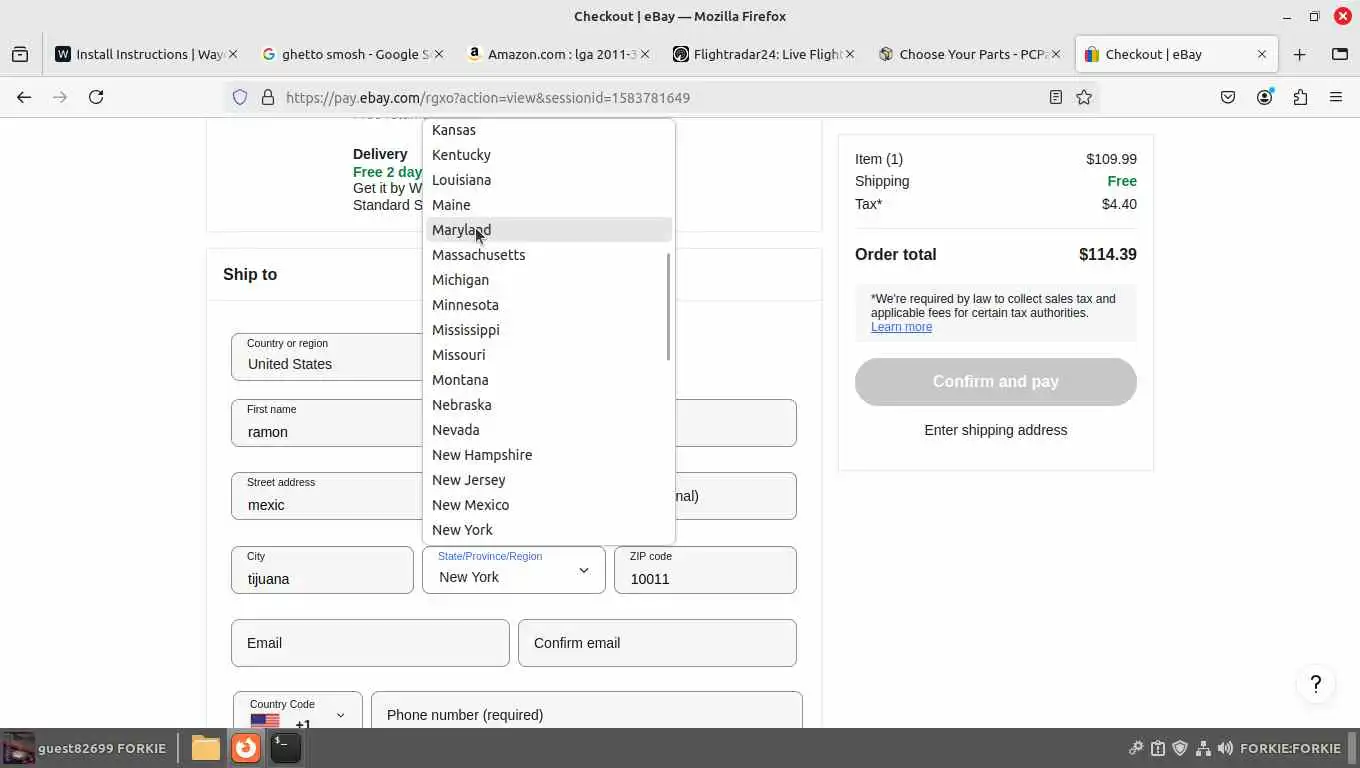The width and height of the screenshot is (1360, 768).
Task: Show site security lock information
Action: point(267,97)
